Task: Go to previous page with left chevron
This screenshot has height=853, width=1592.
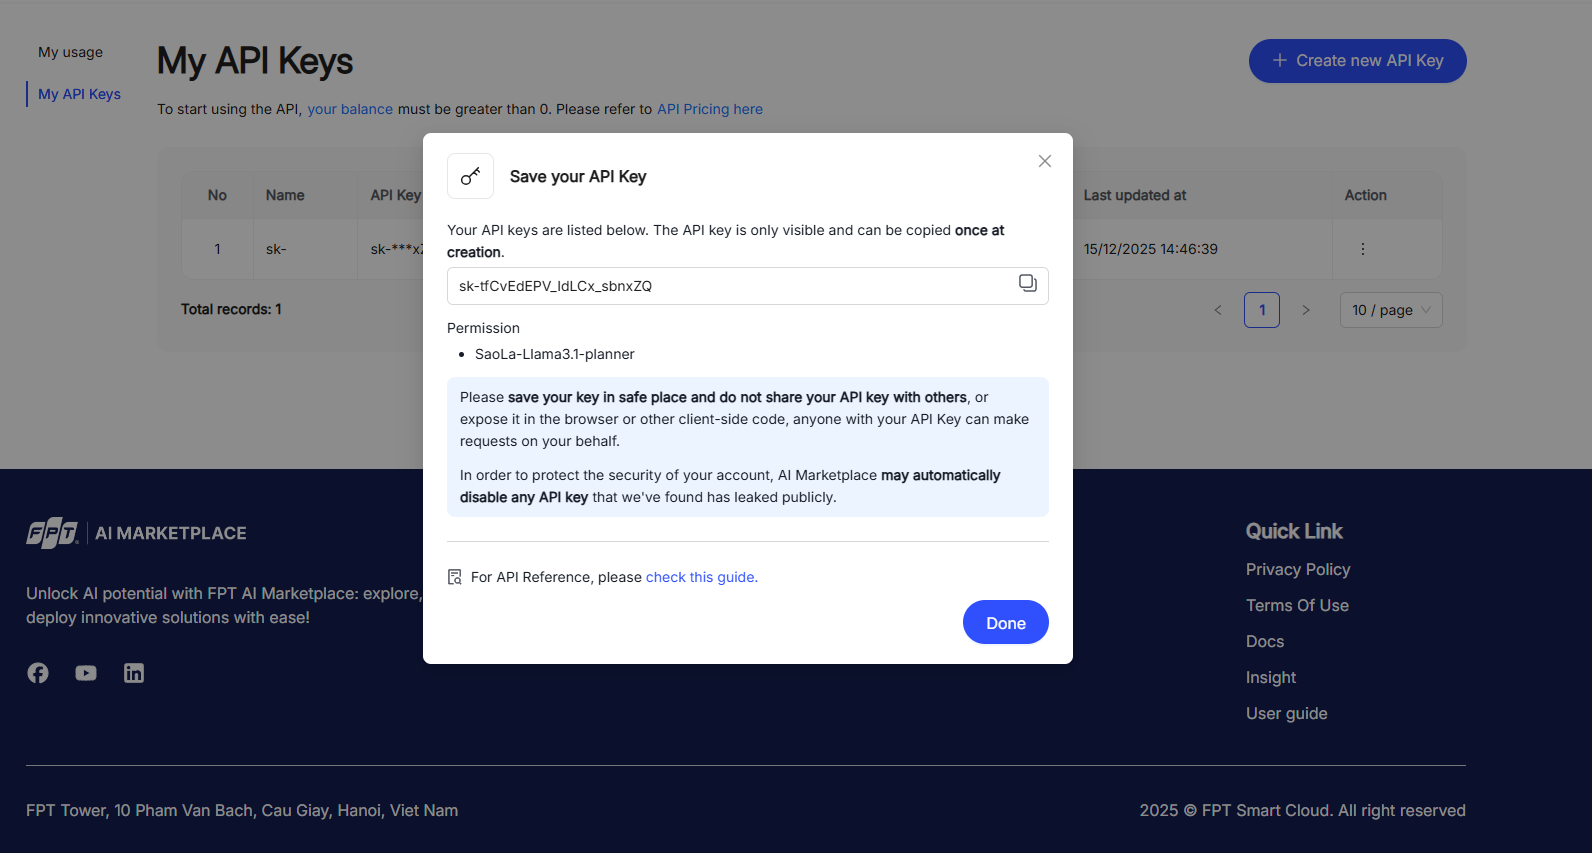Action: (1218, 310)
